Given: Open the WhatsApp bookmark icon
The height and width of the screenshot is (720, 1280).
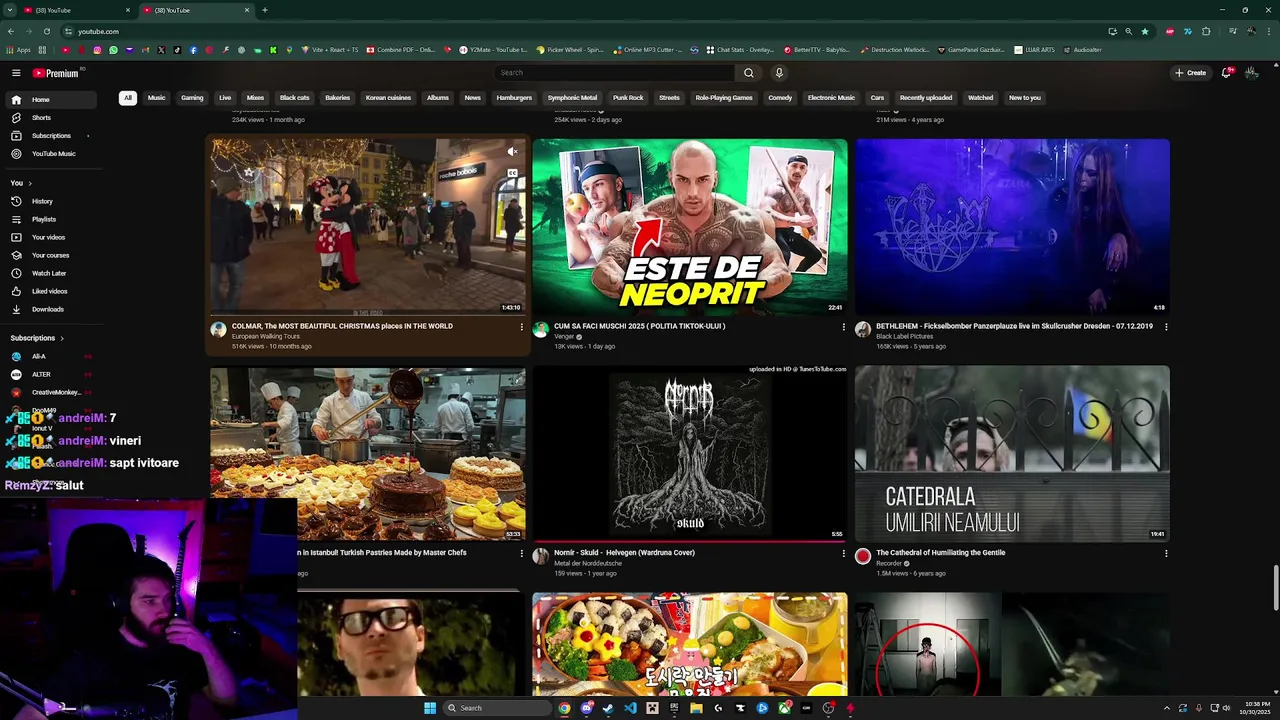Looking at the screenshot, I should [x=113, y=50].
